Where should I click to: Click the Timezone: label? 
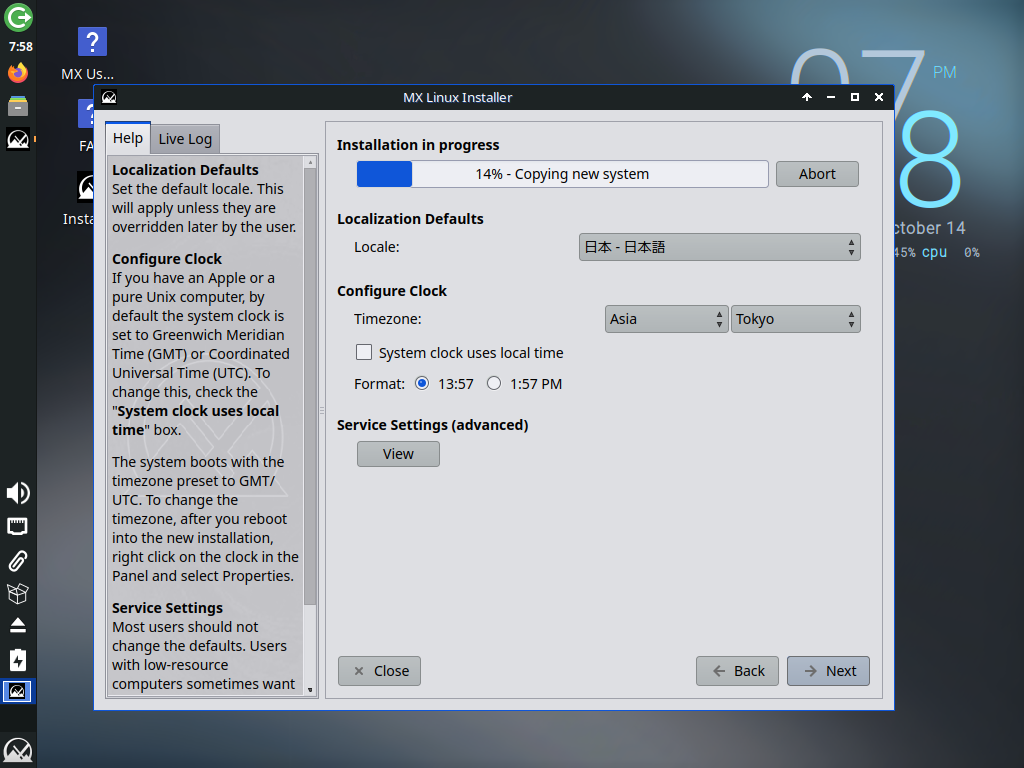[x=388, y=319]
